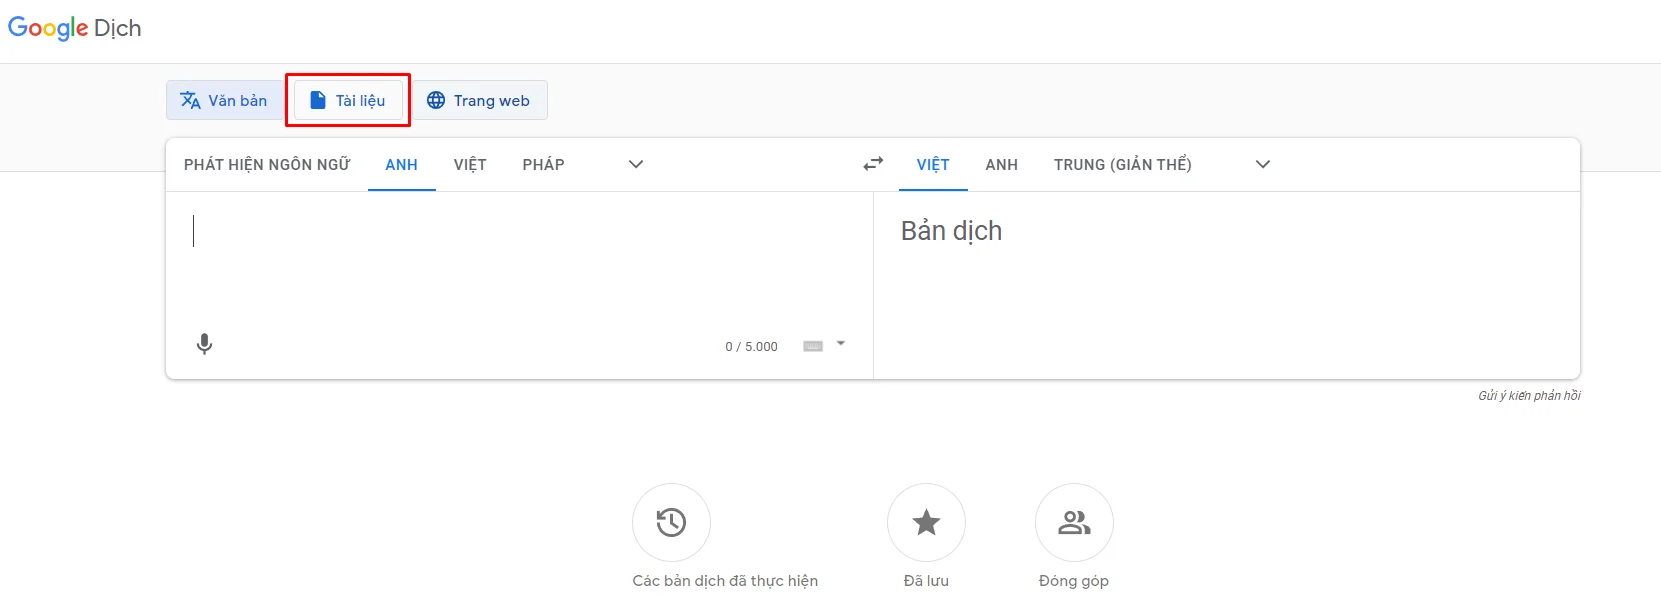This screenshot has width=1661, height=613.
Task: Select VIỆT as source language
Action: [470, 165]
